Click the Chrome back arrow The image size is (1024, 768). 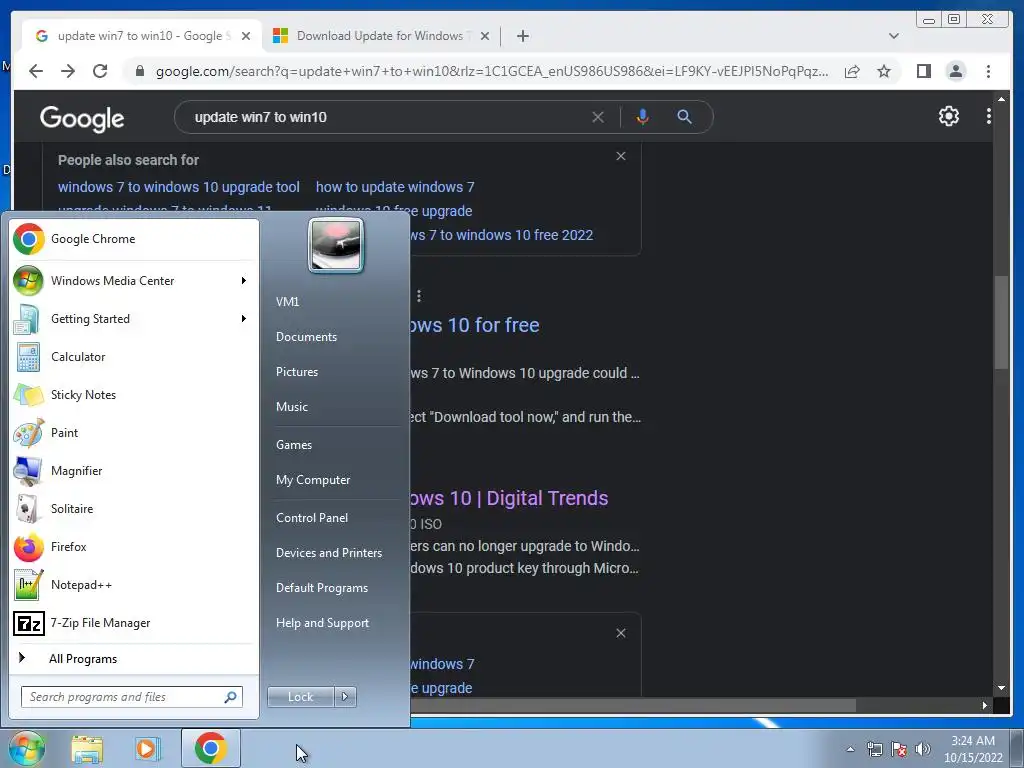pos(36,71)
